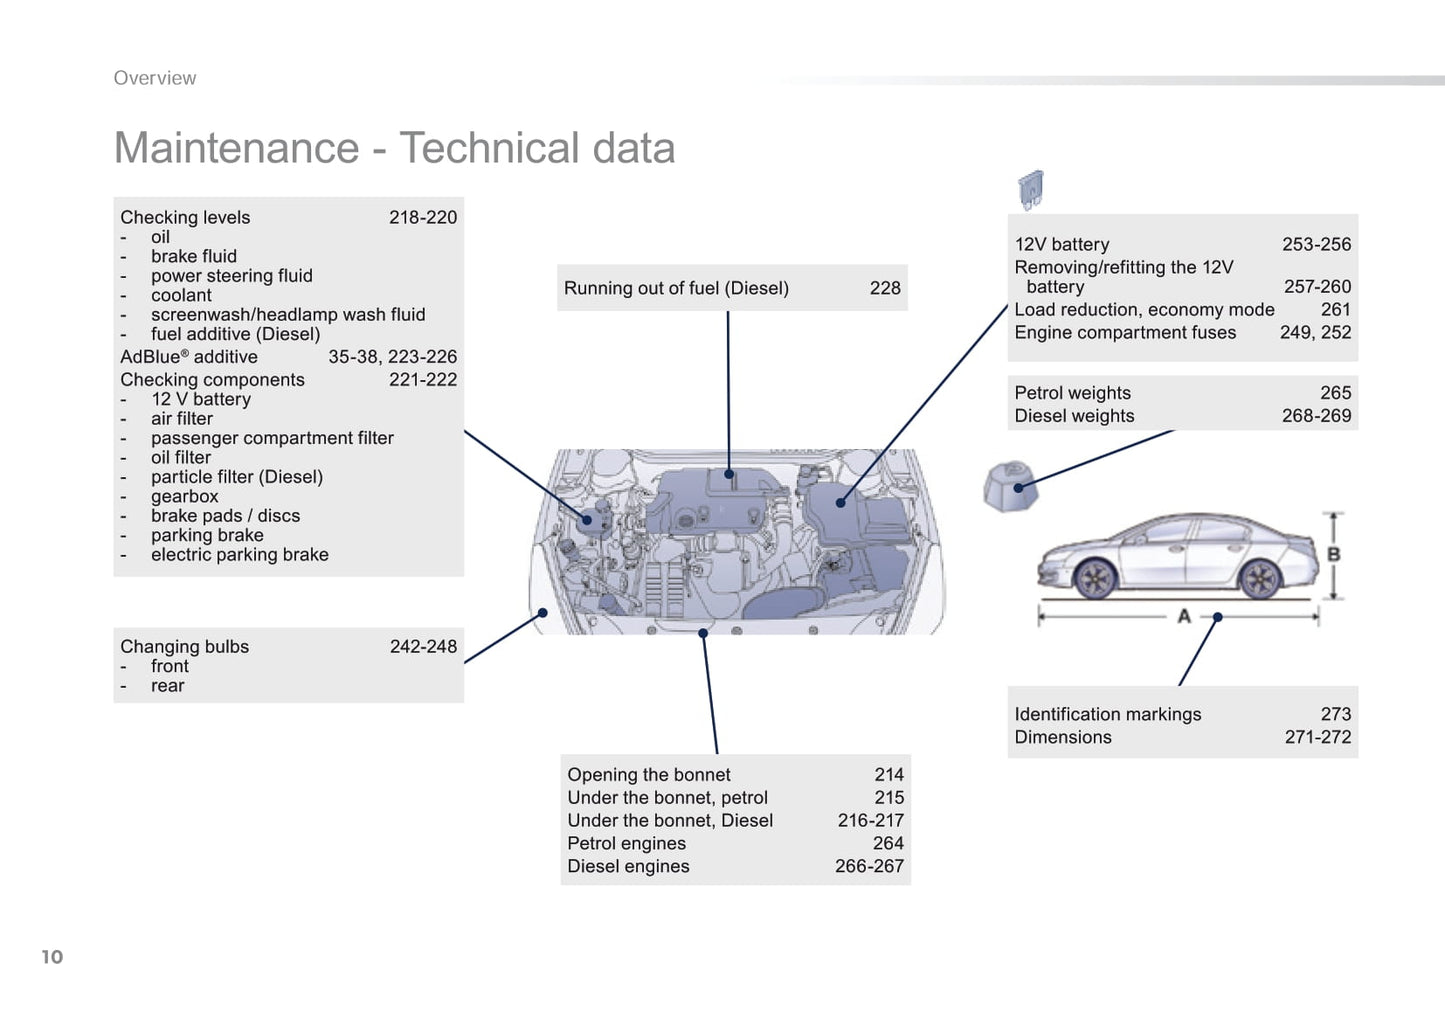Screen dimensions: 1445x1019
Task: Click the callout dot on the battery housing
Action: coord(841,502)
